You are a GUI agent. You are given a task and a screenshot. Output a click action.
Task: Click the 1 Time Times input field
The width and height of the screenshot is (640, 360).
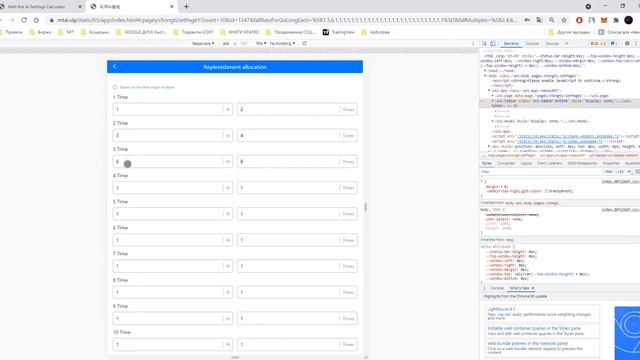[x=297, y=109]
